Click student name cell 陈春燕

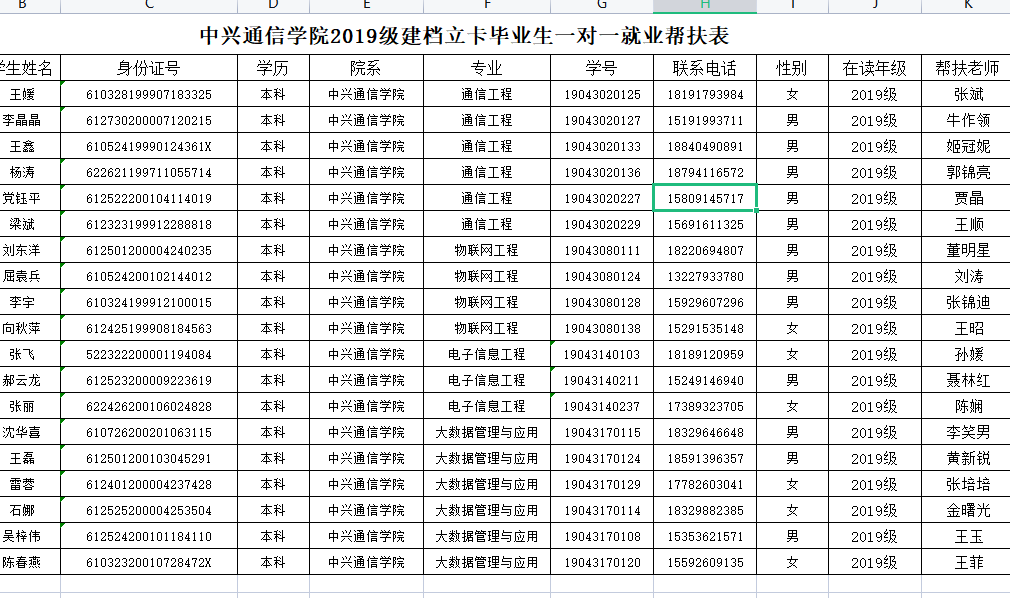22,562
